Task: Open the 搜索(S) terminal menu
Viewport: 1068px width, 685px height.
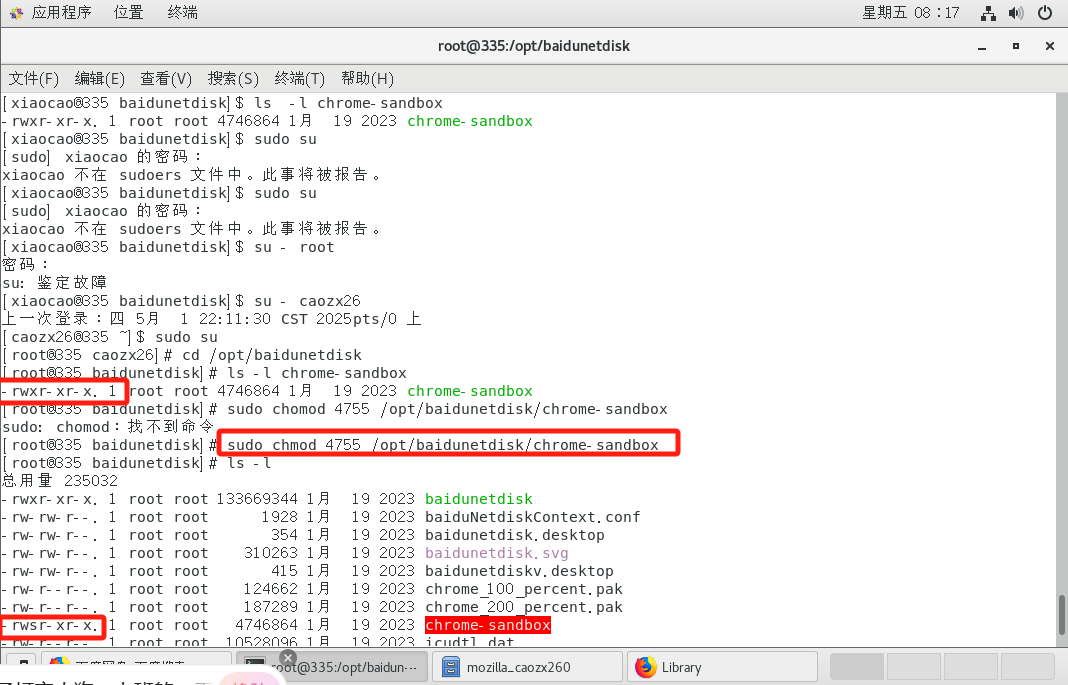Action: tap(233, 78)
